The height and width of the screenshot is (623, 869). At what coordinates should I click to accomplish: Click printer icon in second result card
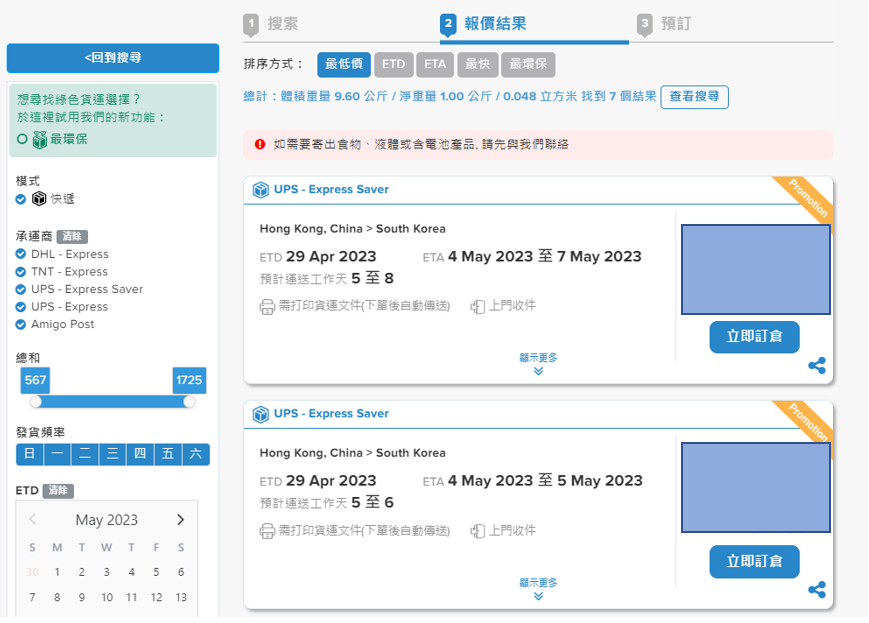[267, 531]
